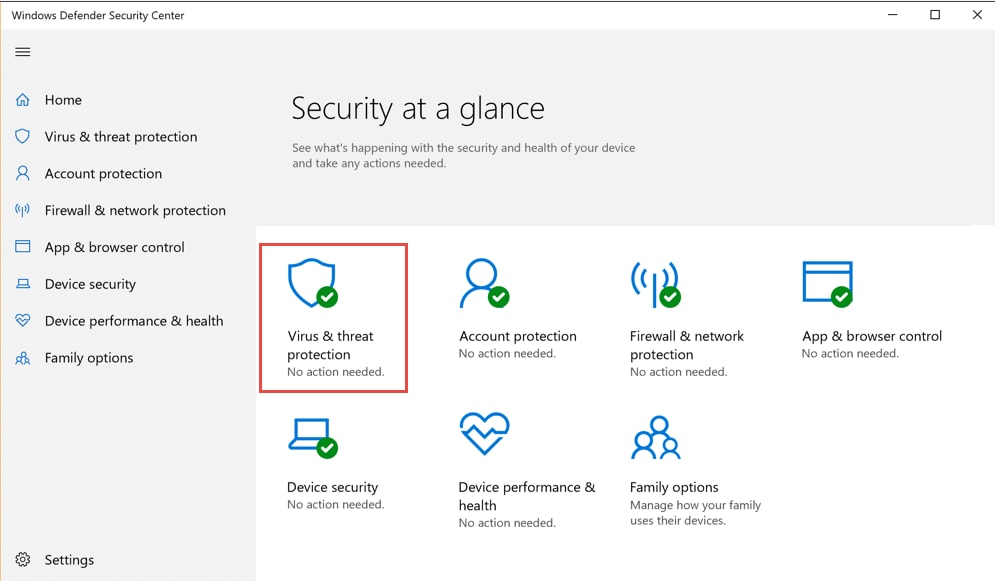The width and height of the screenshot is (995, 581).
Task: Open the App & browser control window tile icon
Action: [x=827, y=284]
